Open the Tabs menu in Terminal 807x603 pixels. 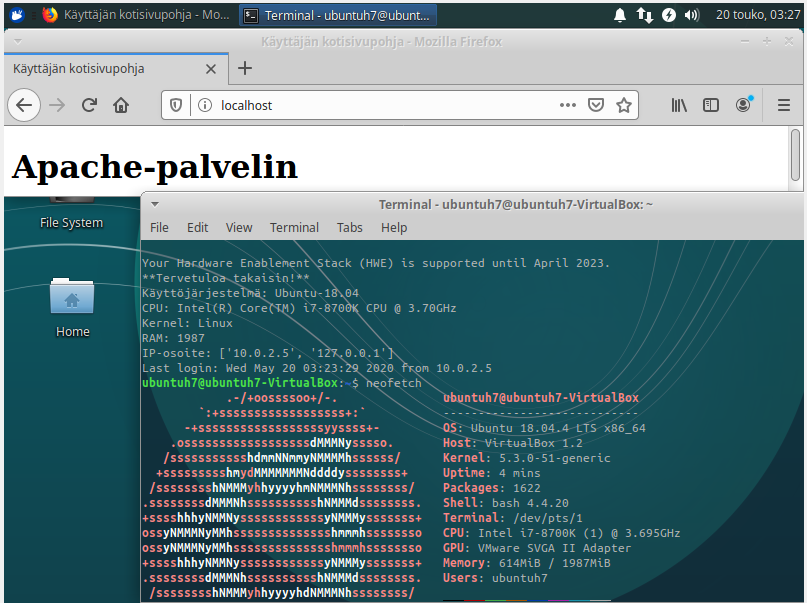(349, 227)
